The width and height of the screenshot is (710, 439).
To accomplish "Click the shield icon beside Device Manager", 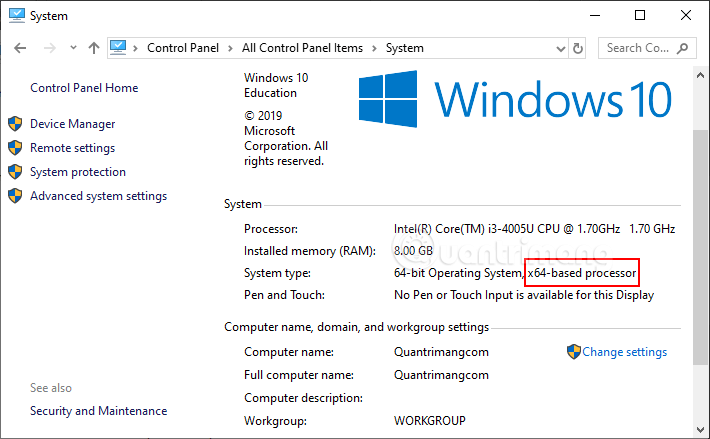I will click(15, 124).
